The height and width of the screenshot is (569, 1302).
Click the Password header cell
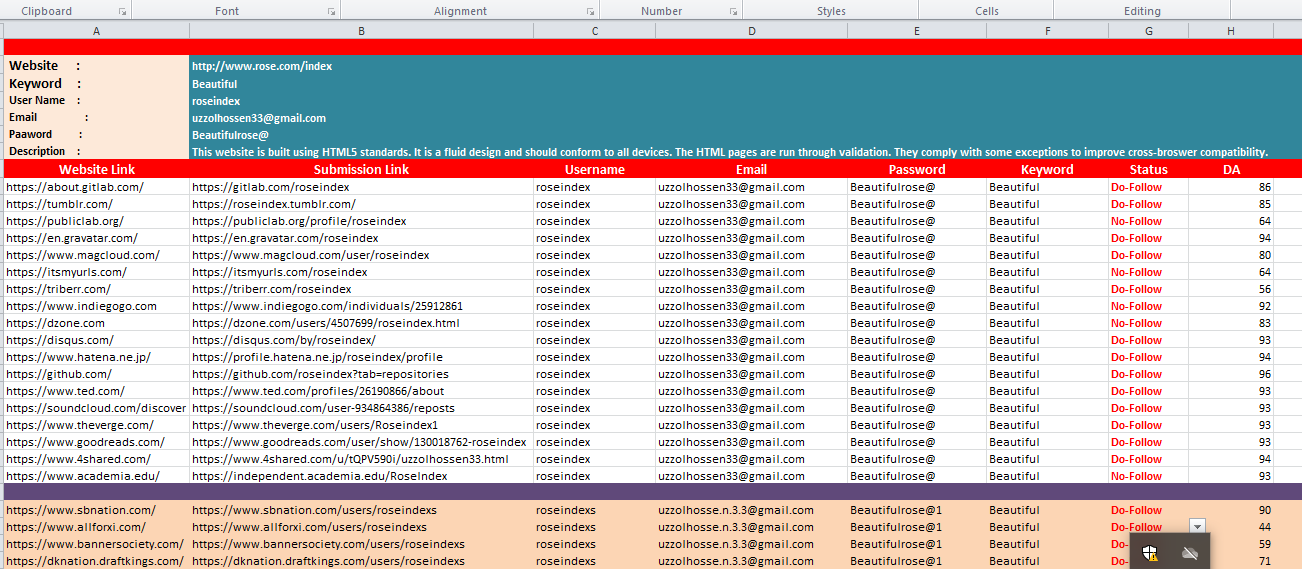click(916, 169)
